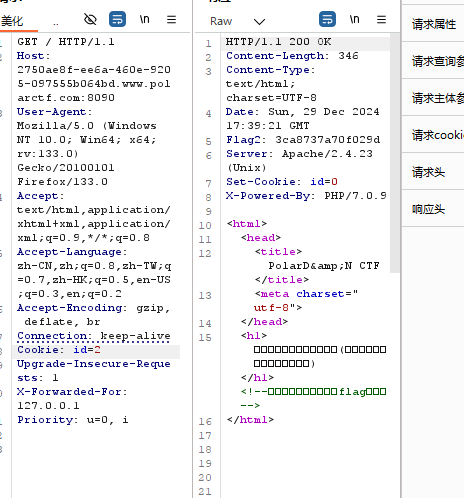This screenshot has height=498, width=464.
Task: Click the Priority: u=0, i line
Action: click(x=73, y=420)
